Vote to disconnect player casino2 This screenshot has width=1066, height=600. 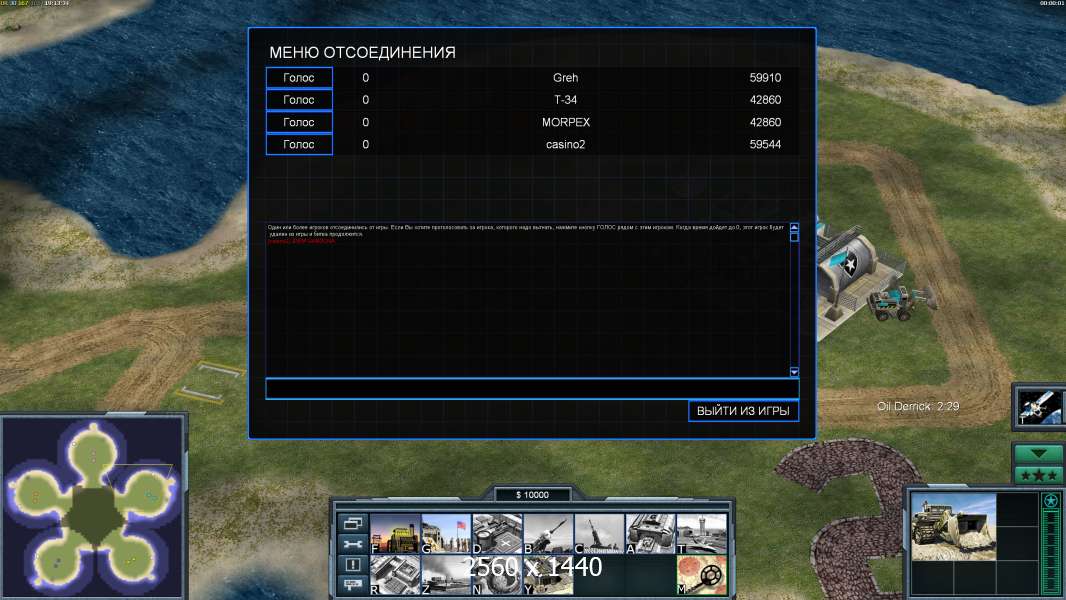pos(299,144)
